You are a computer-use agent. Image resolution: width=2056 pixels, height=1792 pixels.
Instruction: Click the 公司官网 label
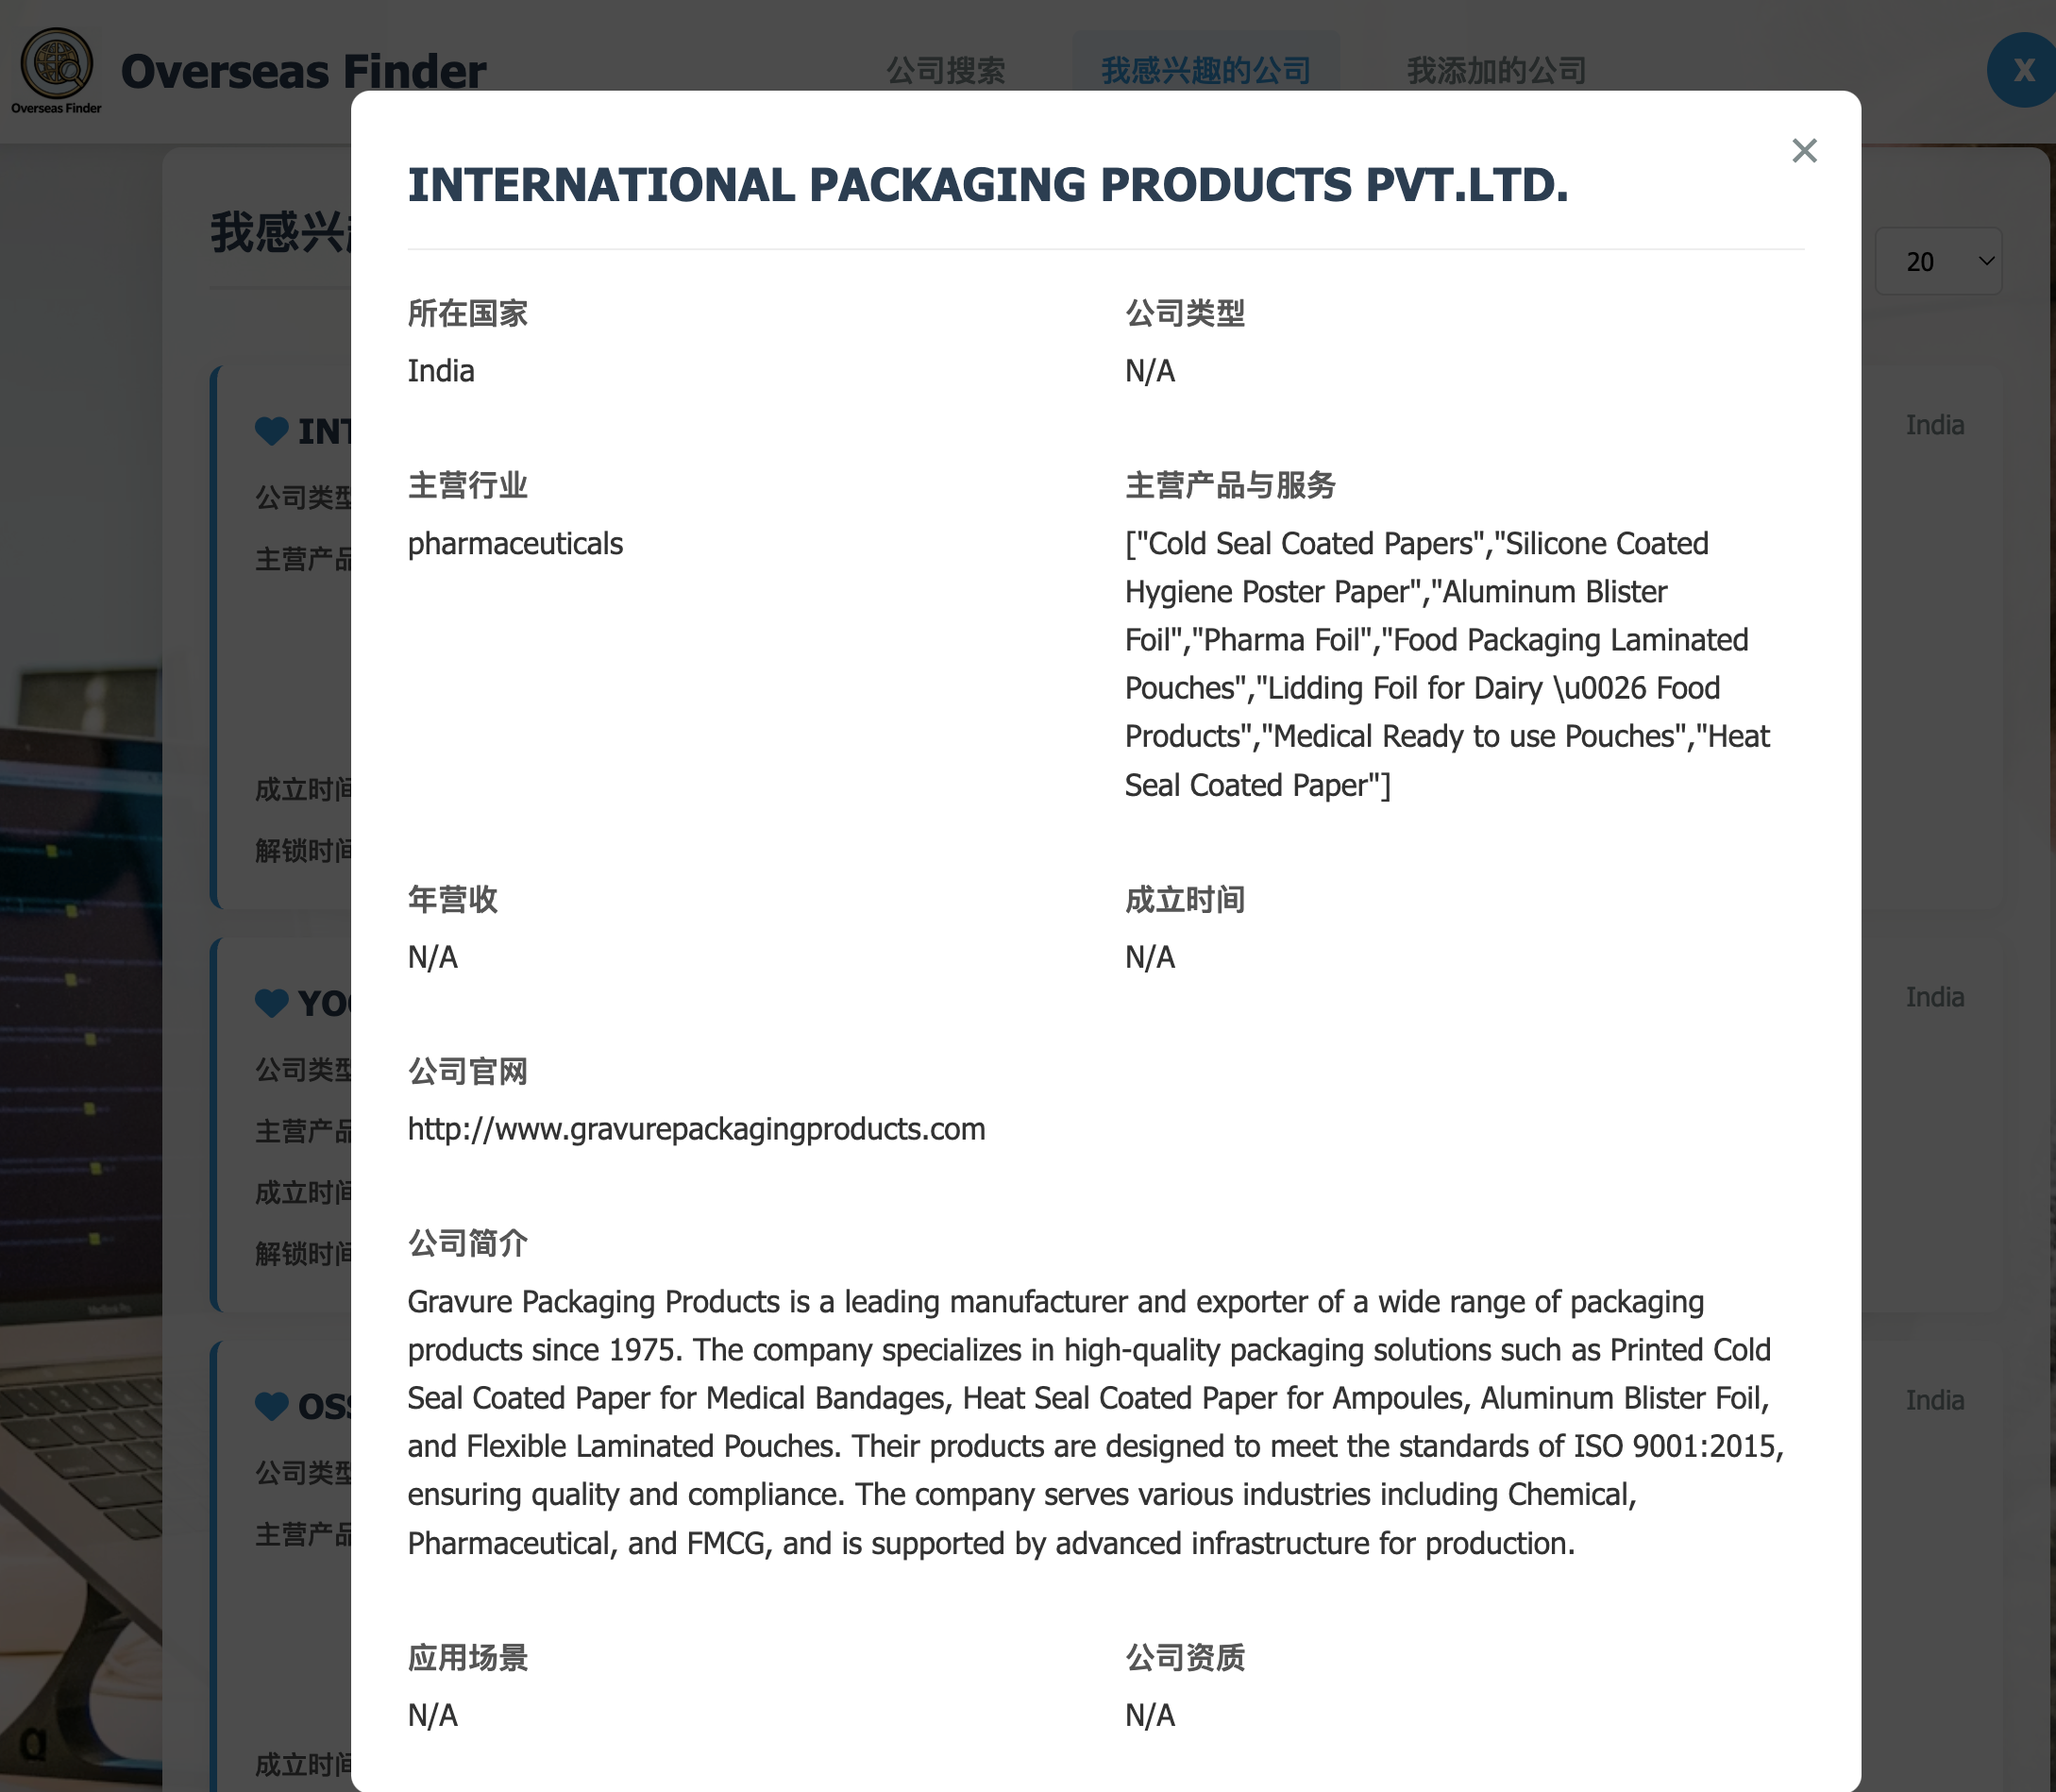pyautogui.click(x=467, y=1071)
